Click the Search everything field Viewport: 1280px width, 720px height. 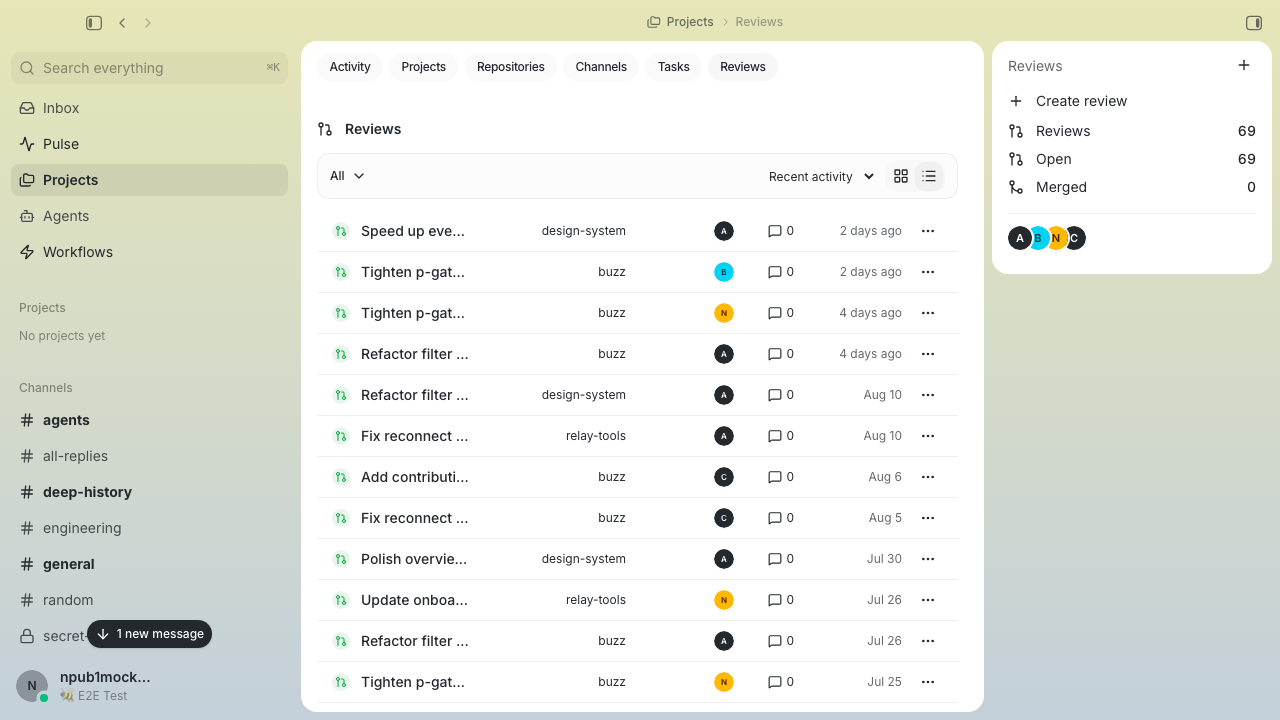[150, 68]
